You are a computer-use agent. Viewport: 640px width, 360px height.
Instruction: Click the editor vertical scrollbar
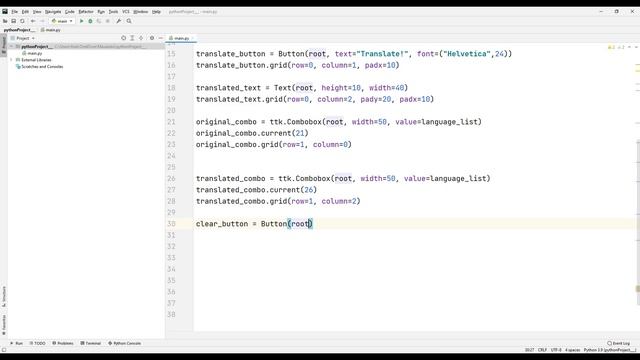coord(638,222)
